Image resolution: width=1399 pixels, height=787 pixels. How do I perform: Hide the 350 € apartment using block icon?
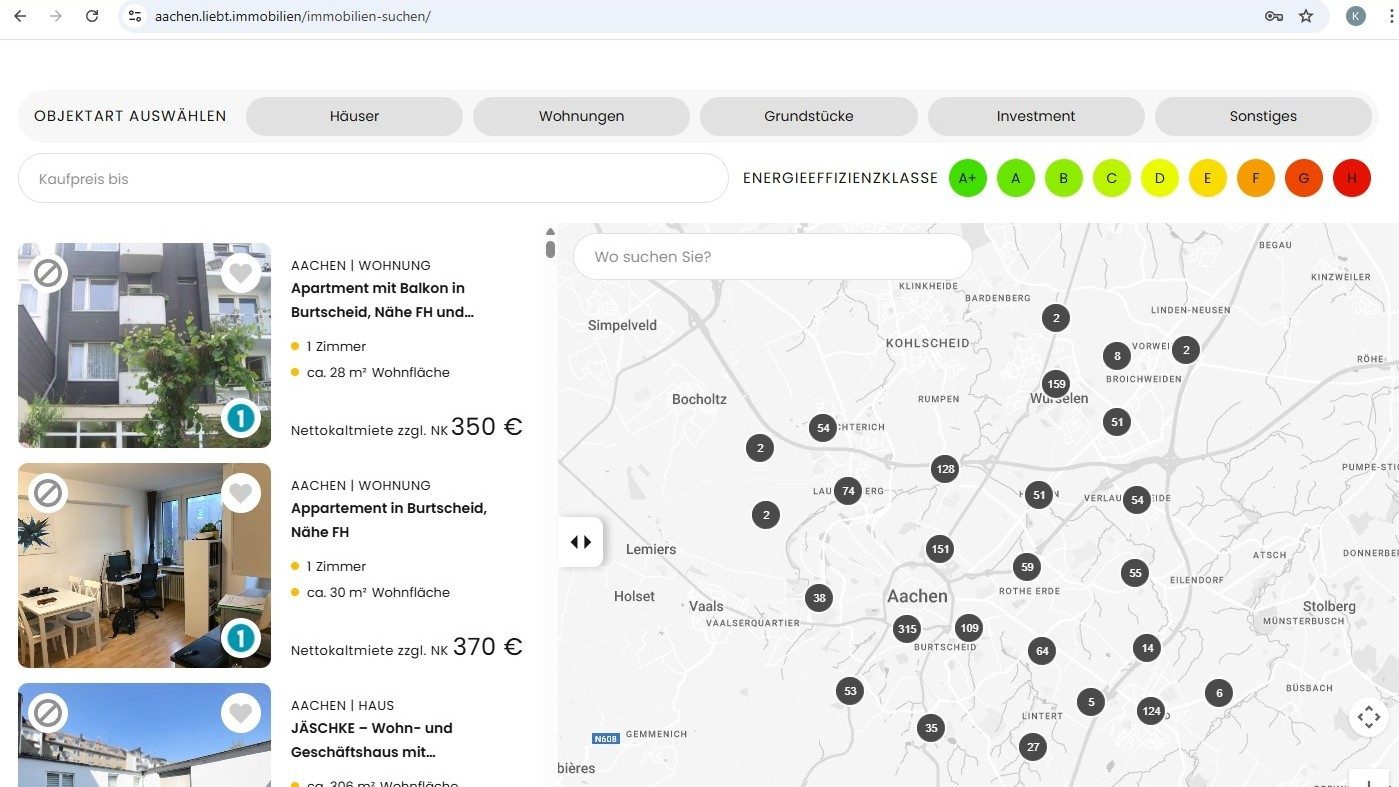[x=48, y=272]
